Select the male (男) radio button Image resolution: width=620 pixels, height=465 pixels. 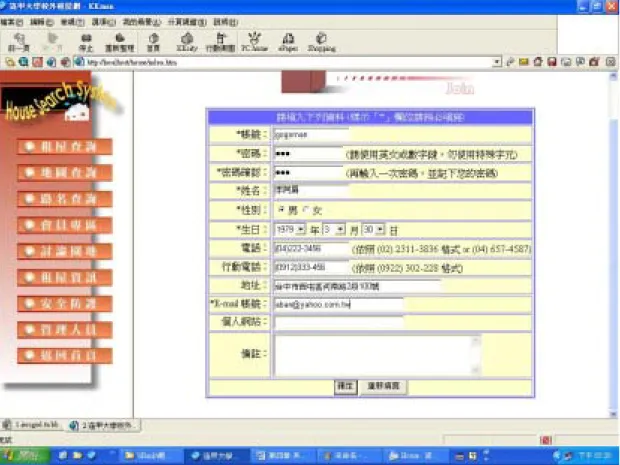pyautogui.click(x=281, y=209)
